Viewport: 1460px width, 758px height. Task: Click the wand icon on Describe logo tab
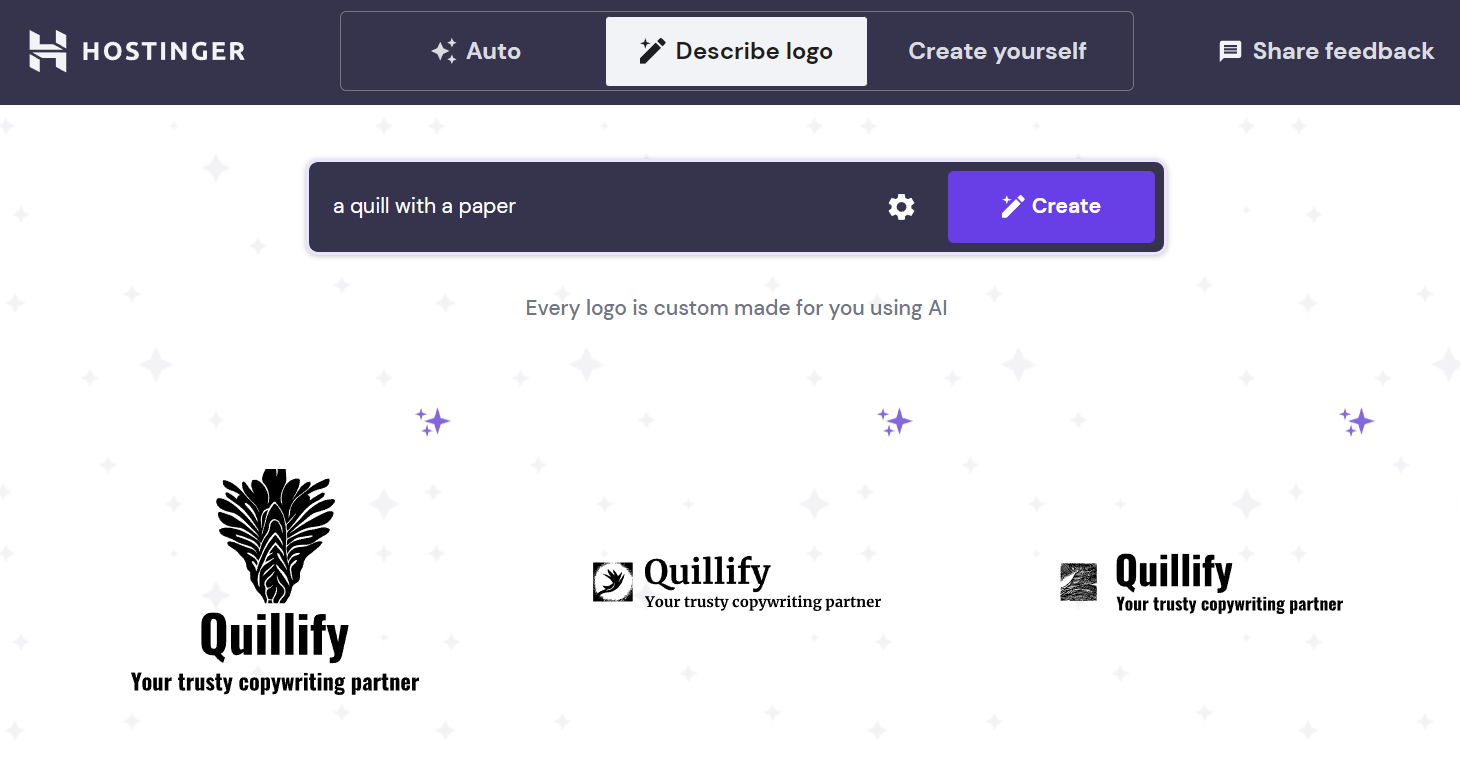pos(652,51)
